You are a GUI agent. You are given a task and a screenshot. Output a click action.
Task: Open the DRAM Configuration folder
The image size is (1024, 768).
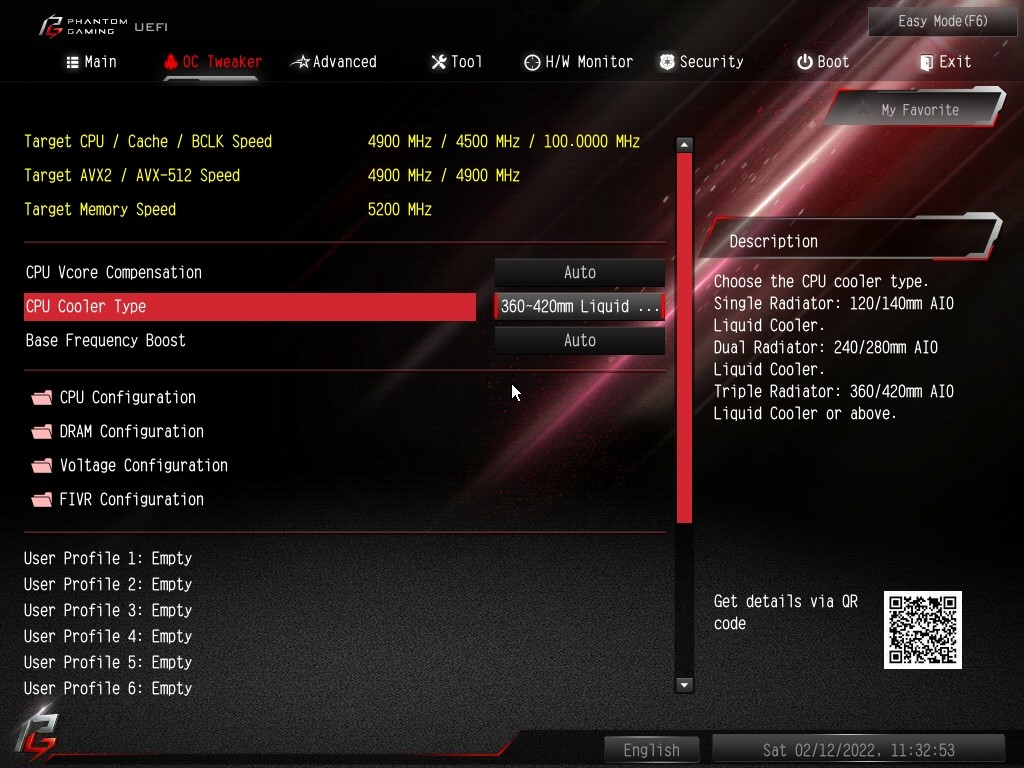pyautogui.click(x=118, y=431)
